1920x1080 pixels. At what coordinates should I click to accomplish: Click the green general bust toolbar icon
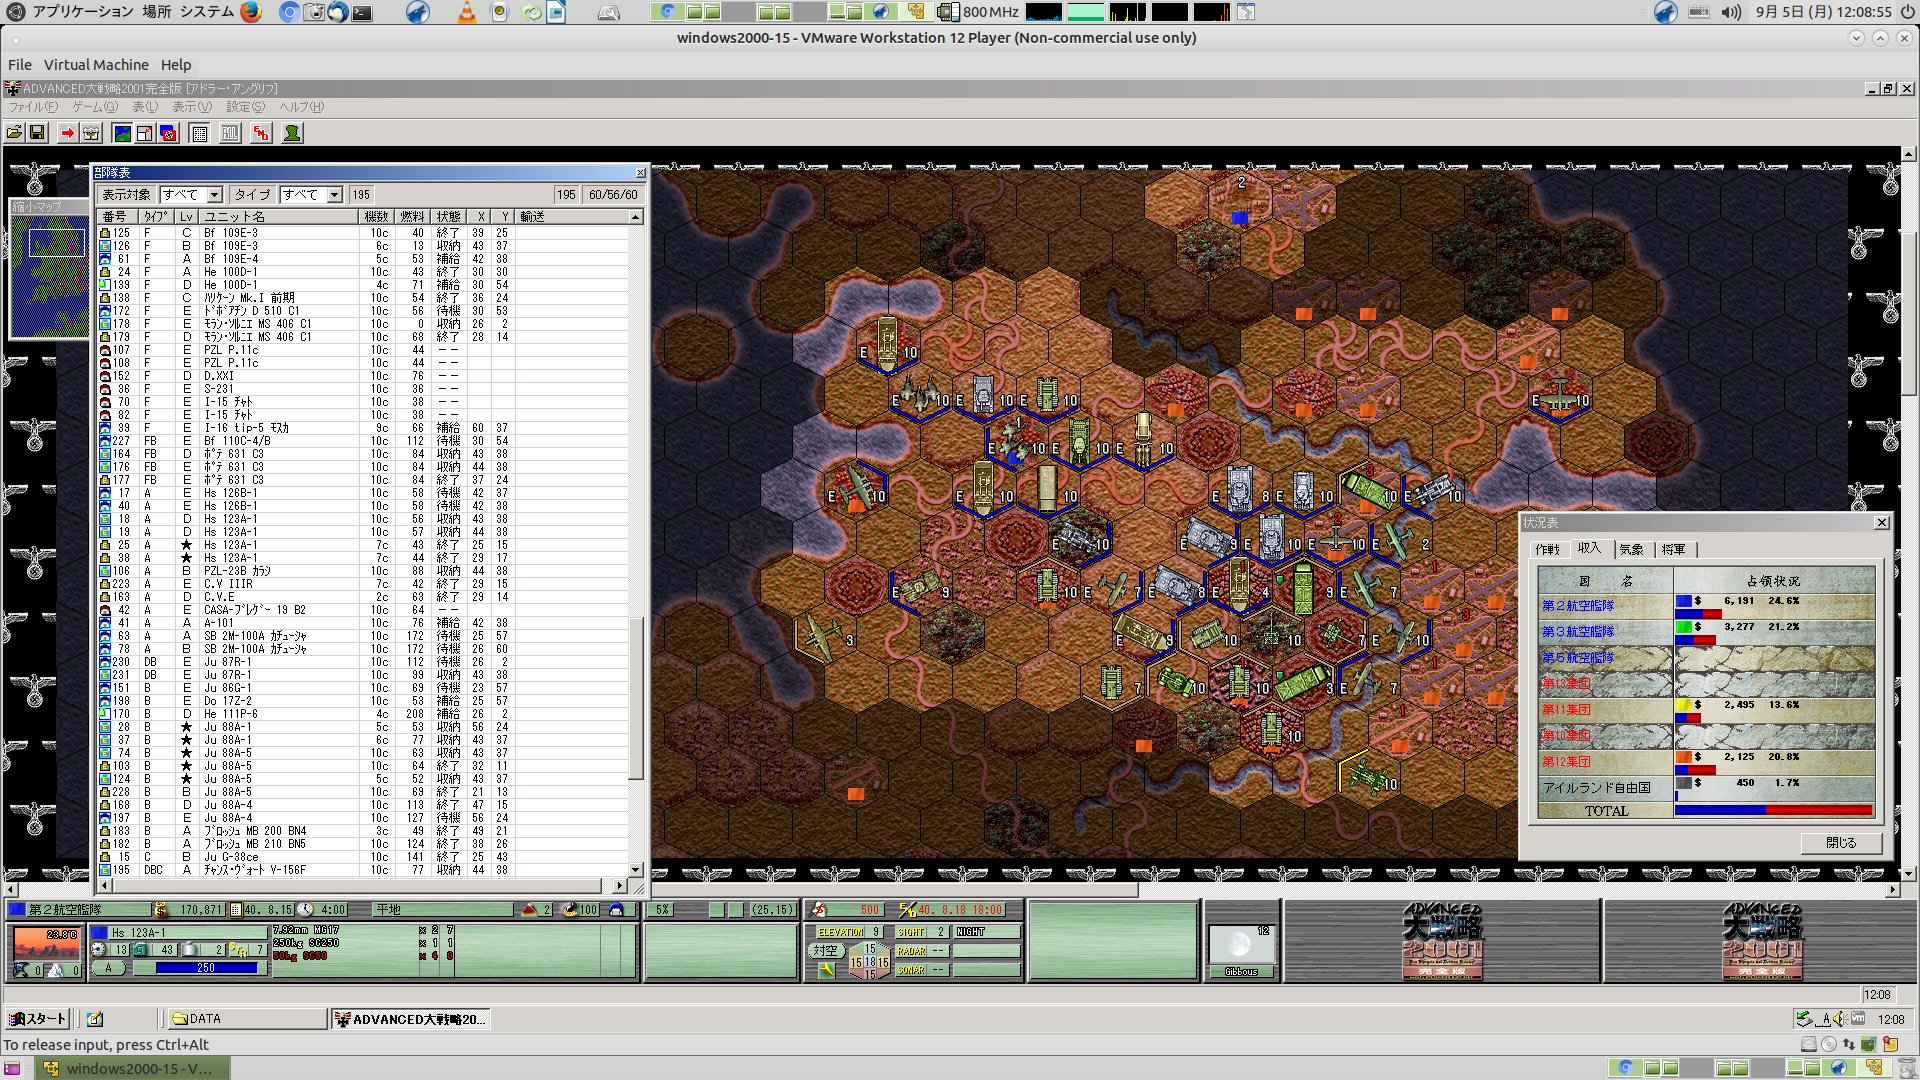point(292,133)
